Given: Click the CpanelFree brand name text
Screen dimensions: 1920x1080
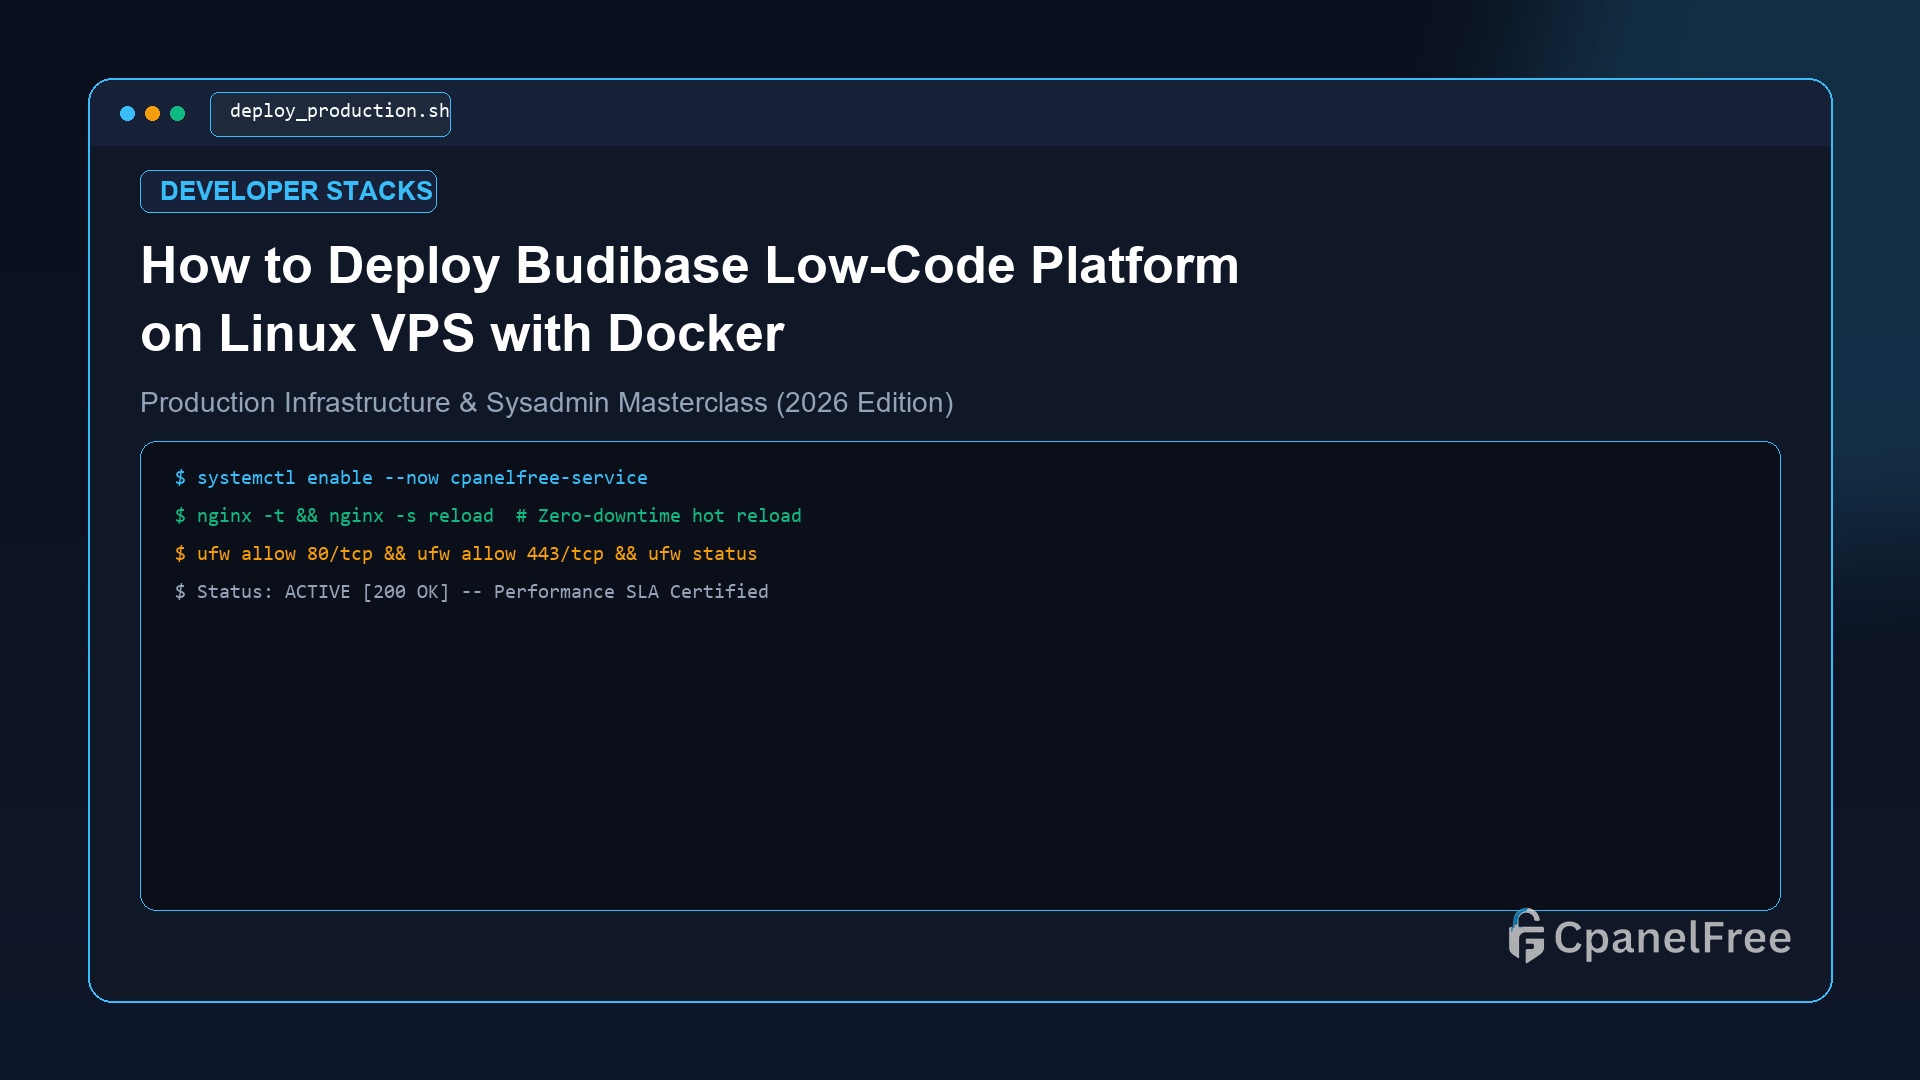Looking at the screenshot, I should pyautogui.click(x=1672, y=938).
